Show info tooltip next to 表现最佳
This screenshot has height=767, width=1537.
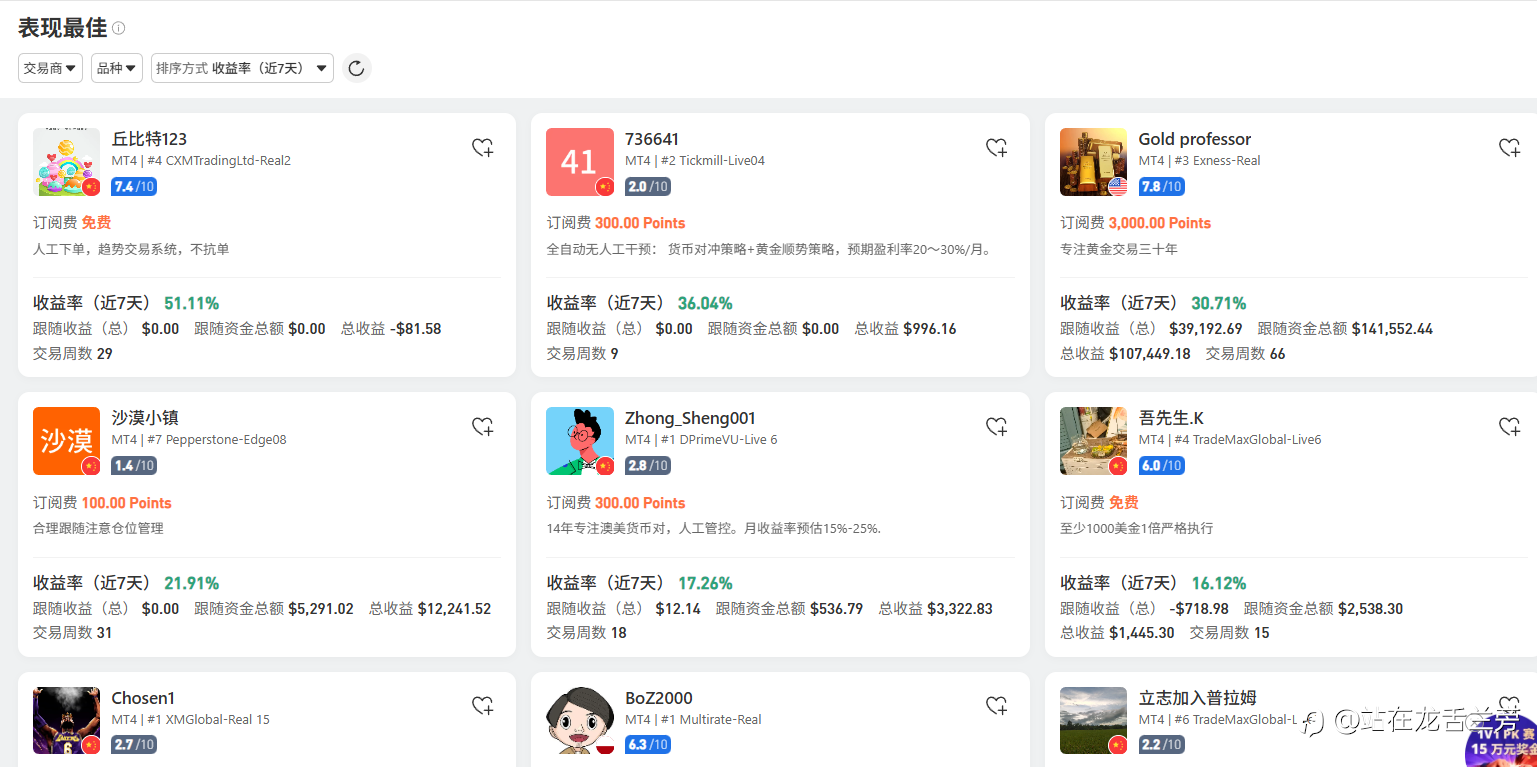pyautogui.click(x=119, y=28)
